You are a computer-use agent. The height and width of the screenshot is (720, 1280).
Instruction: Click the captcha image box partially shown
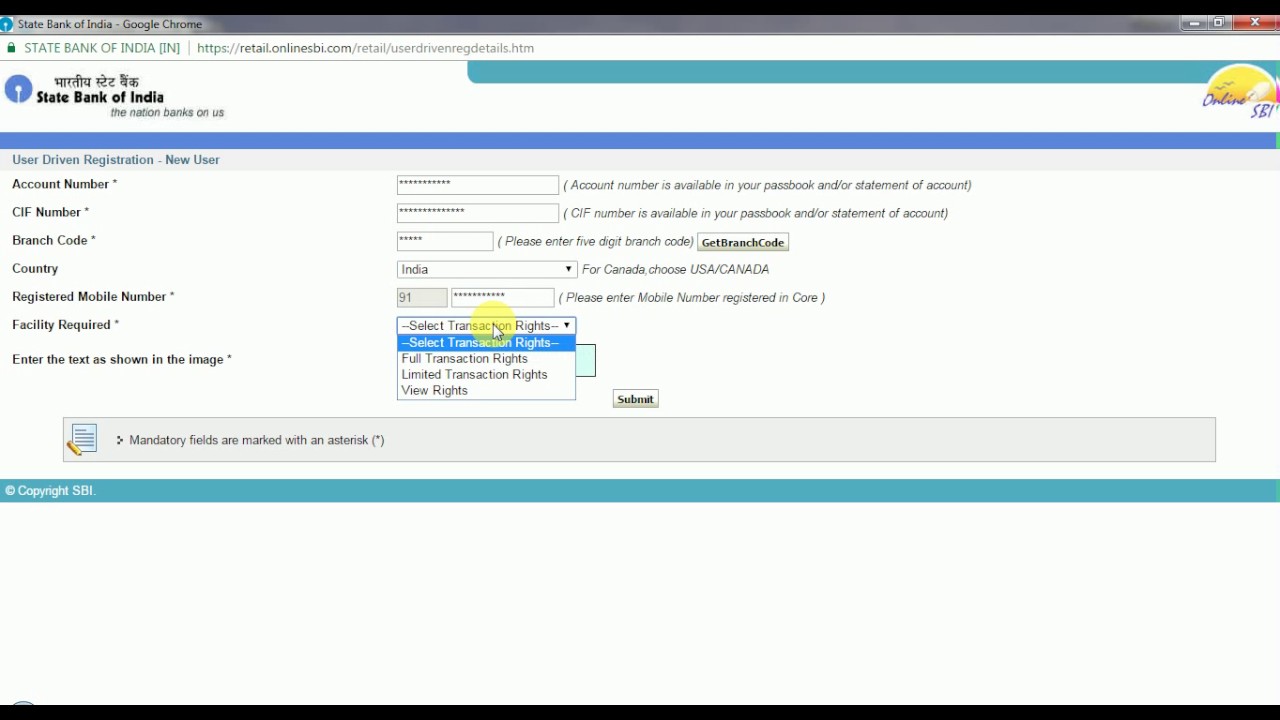tap(586, 361)
